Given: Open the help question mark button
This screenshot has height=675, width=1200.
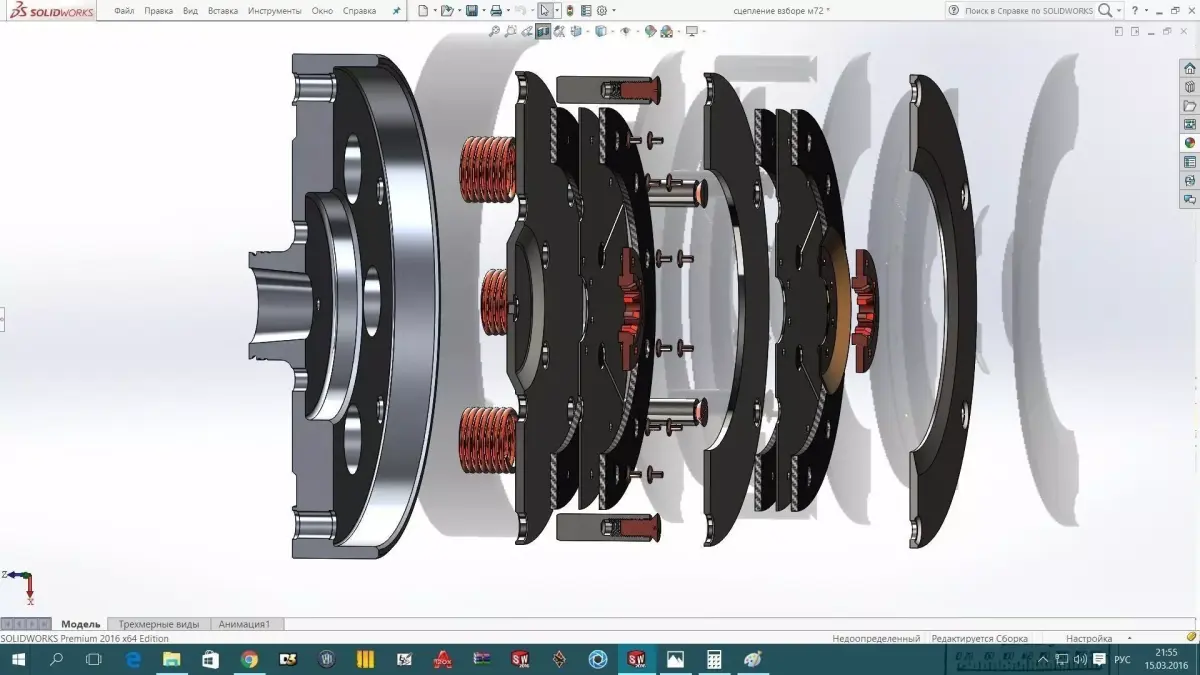Looking at the screenshot, I should pyautogui.click(x=1134, y=10).
